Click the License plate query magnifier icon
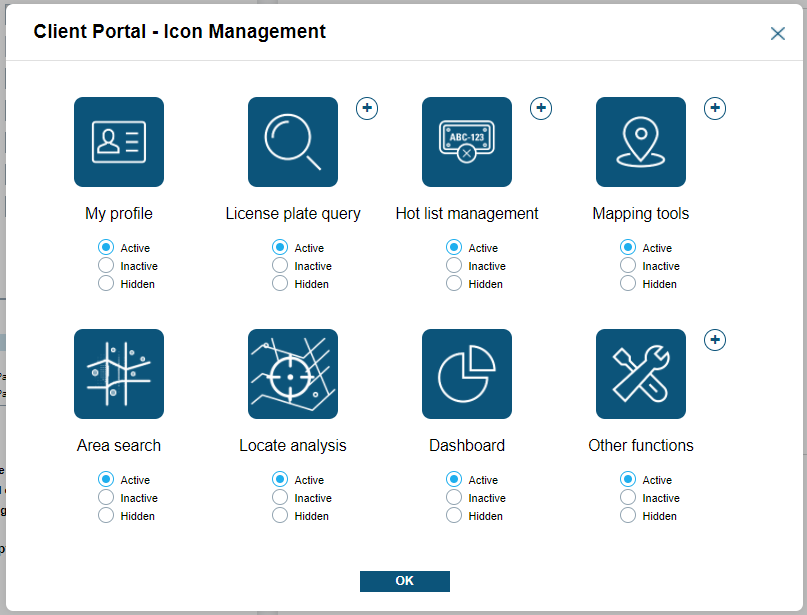Viewport: 807px width, 615px height. [293, 142]
